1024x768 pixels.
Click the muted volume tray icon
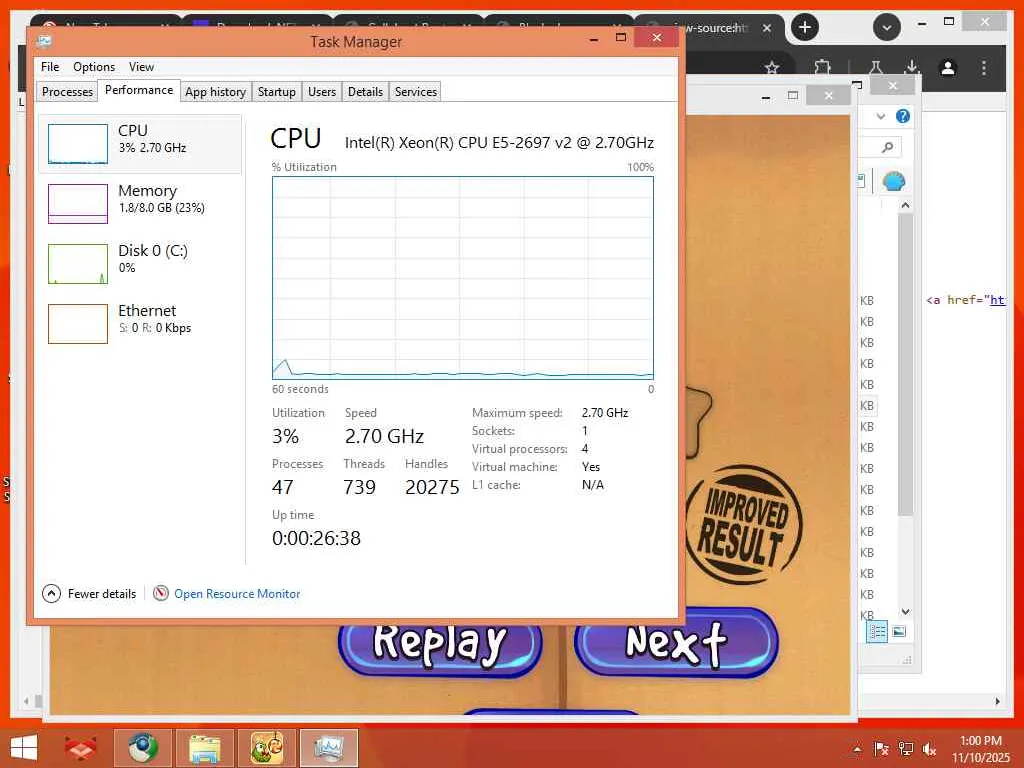(x=929, y=749)
